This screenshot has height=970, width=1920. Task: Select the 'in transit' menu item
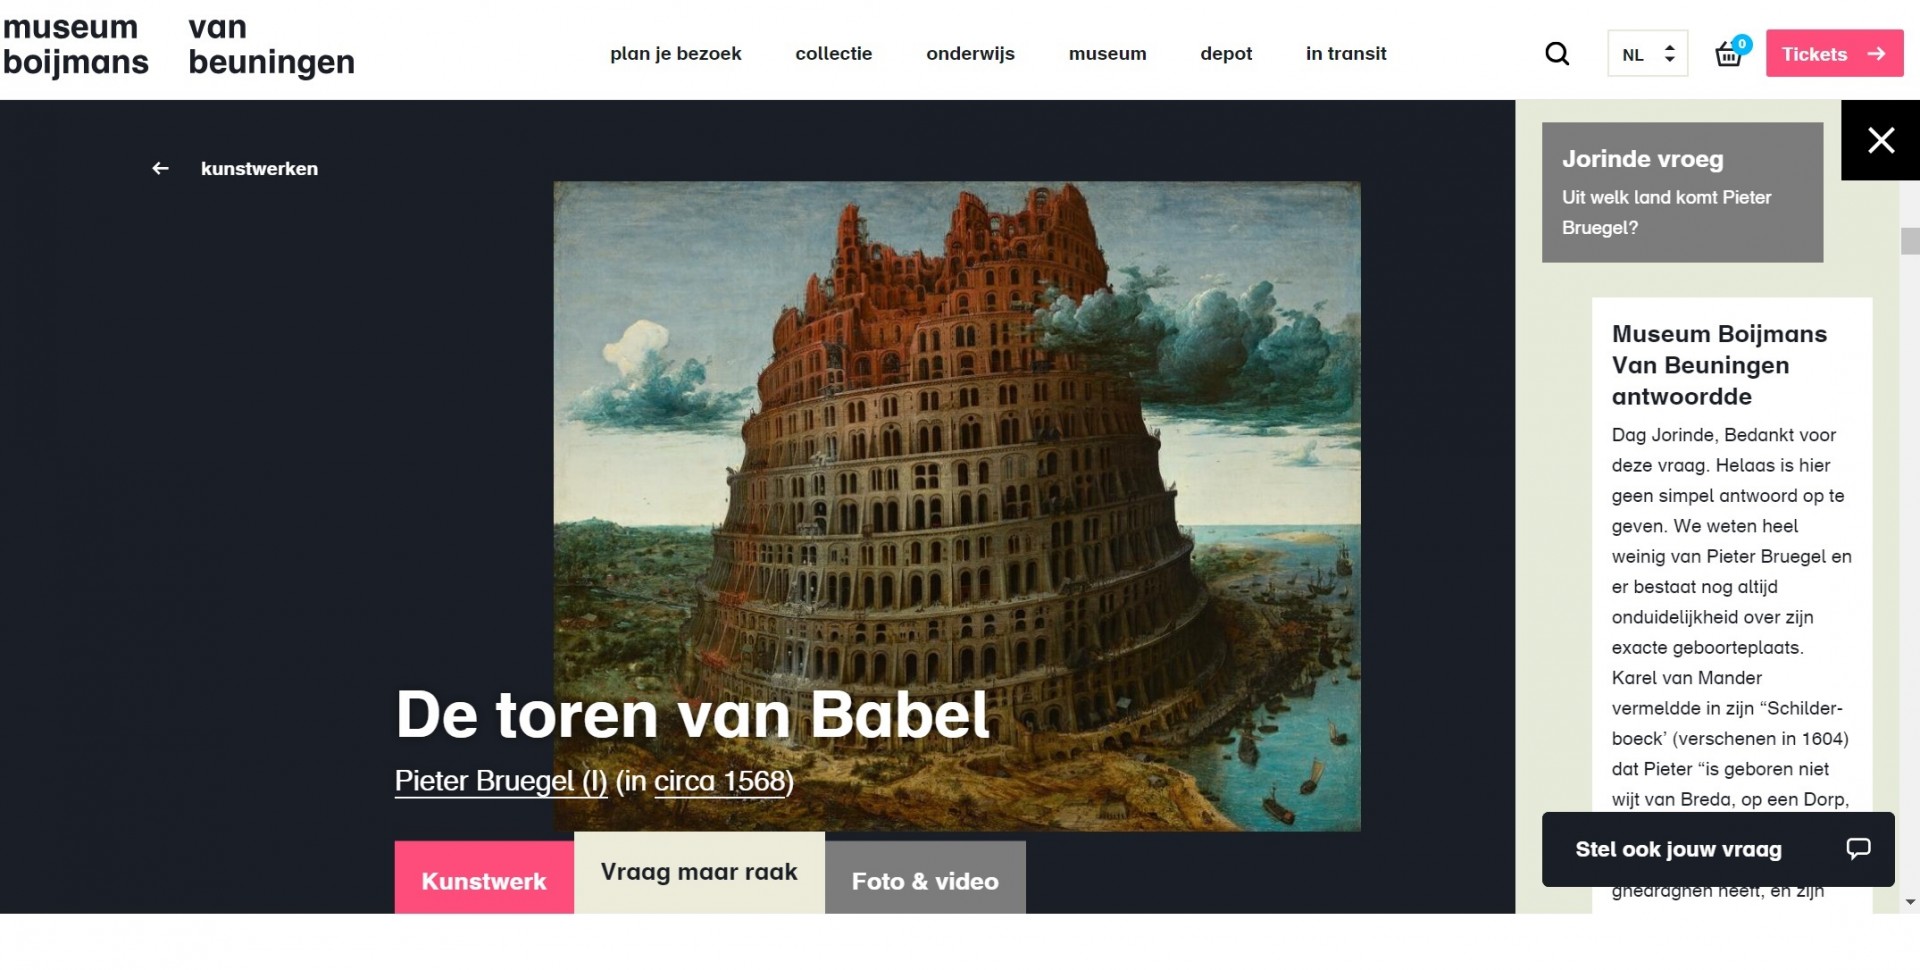click(1346, 54)
